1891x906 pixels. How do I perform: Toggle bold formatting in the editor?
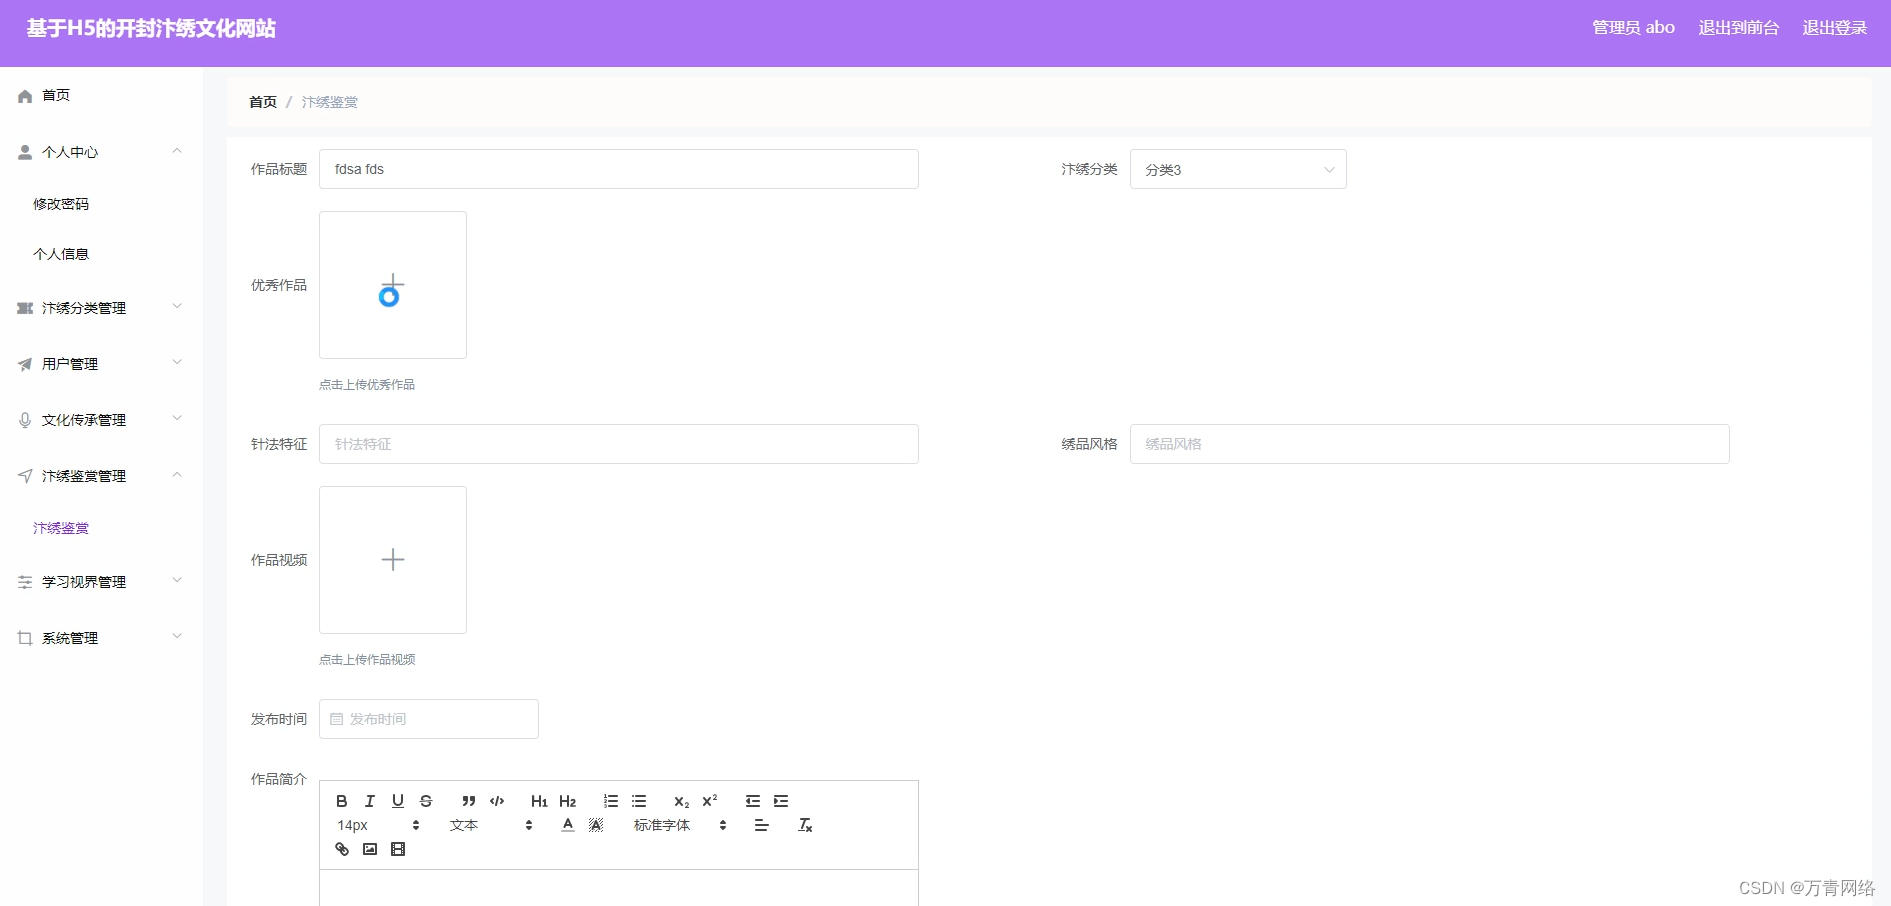pyautogui.click(x=341, y=801)
